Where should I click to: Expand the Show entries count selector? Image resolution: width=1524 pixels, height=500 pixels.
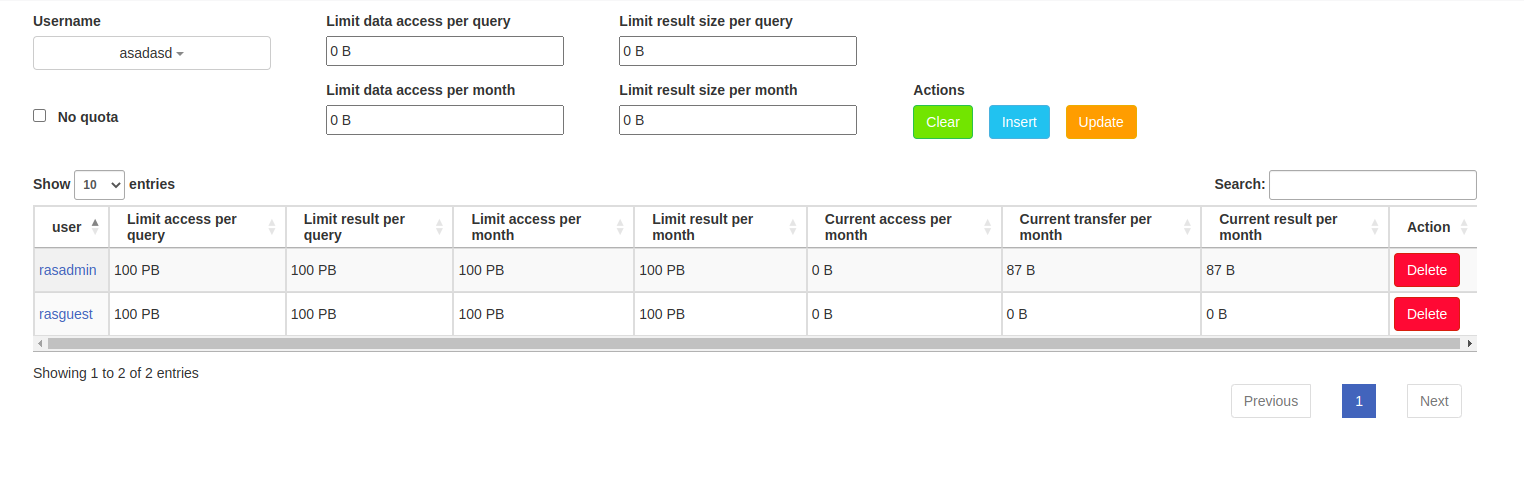click(99, 185)
